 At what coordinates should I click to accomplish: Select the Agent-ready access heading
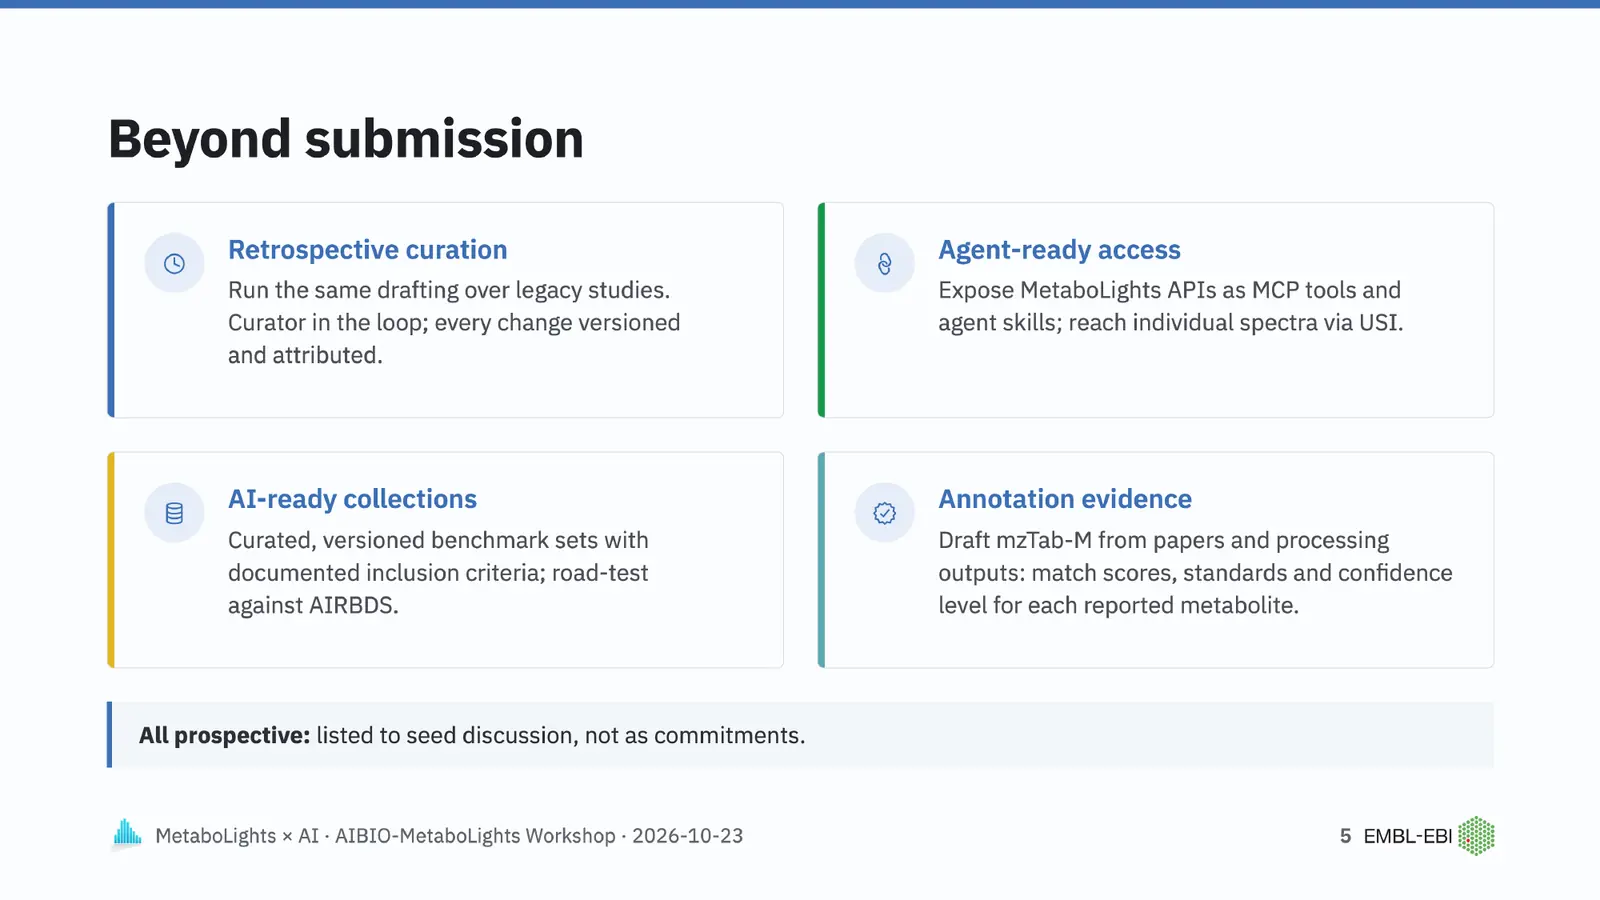click(1059, 250)
